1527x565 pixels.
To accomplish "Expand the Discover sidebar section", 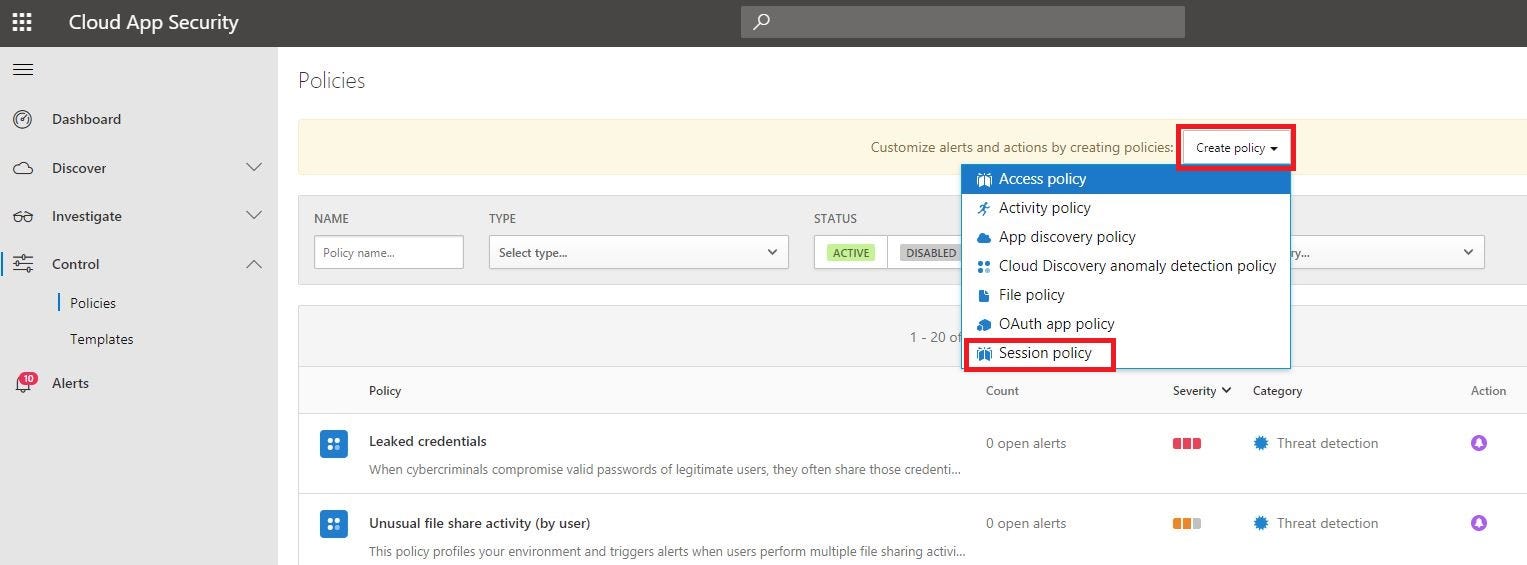I will [254, 167].
